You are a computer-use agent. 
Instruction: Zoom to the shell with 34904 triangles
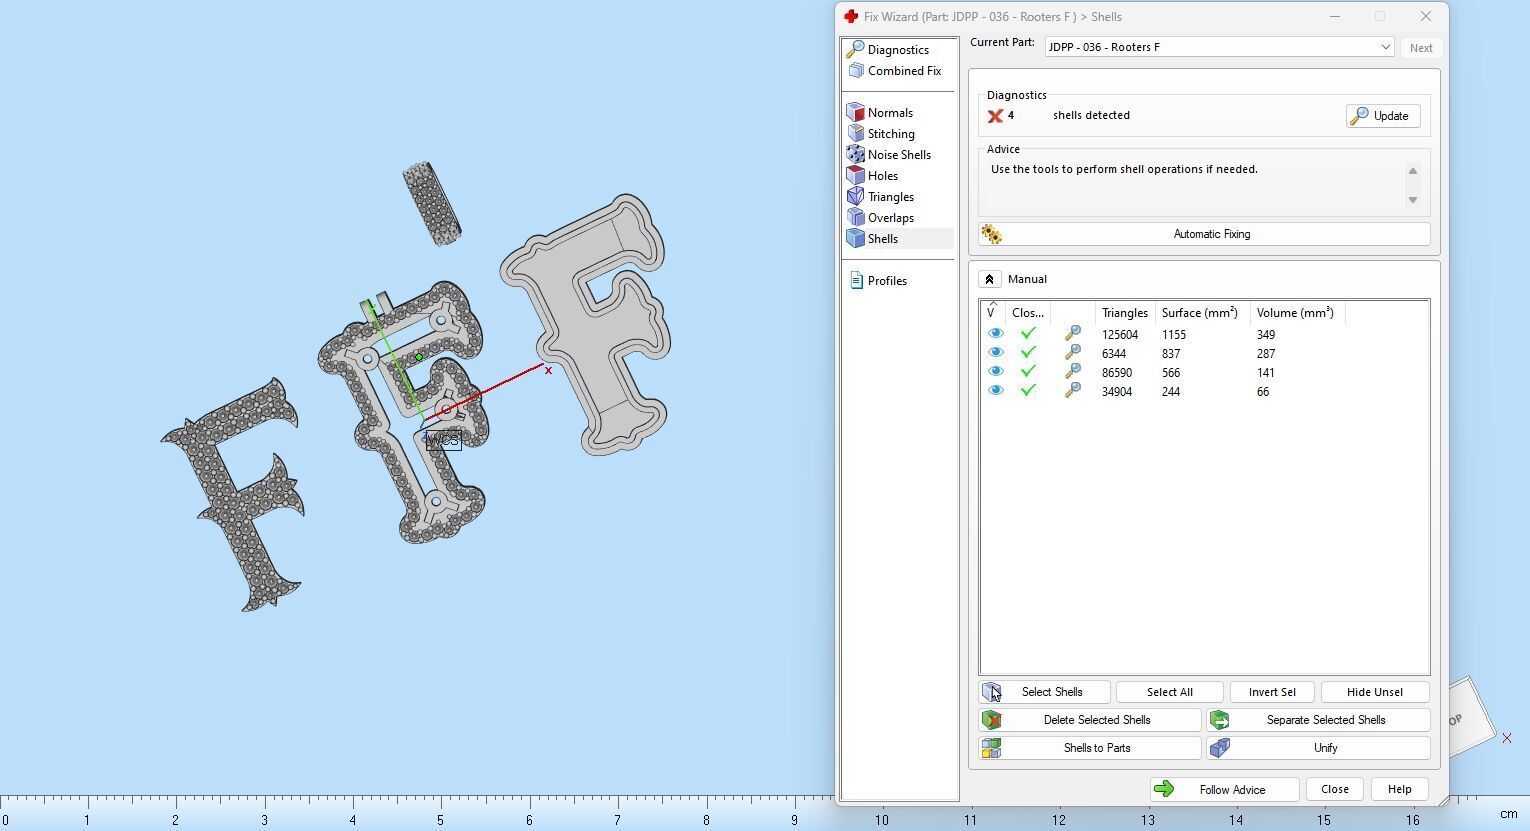tap(1072, 391)
